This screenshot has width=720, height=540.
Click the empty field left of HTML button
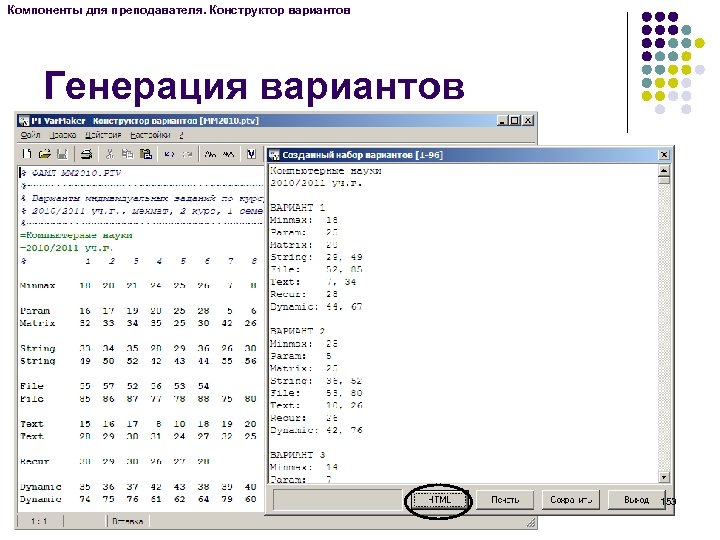tap(338, 500)
